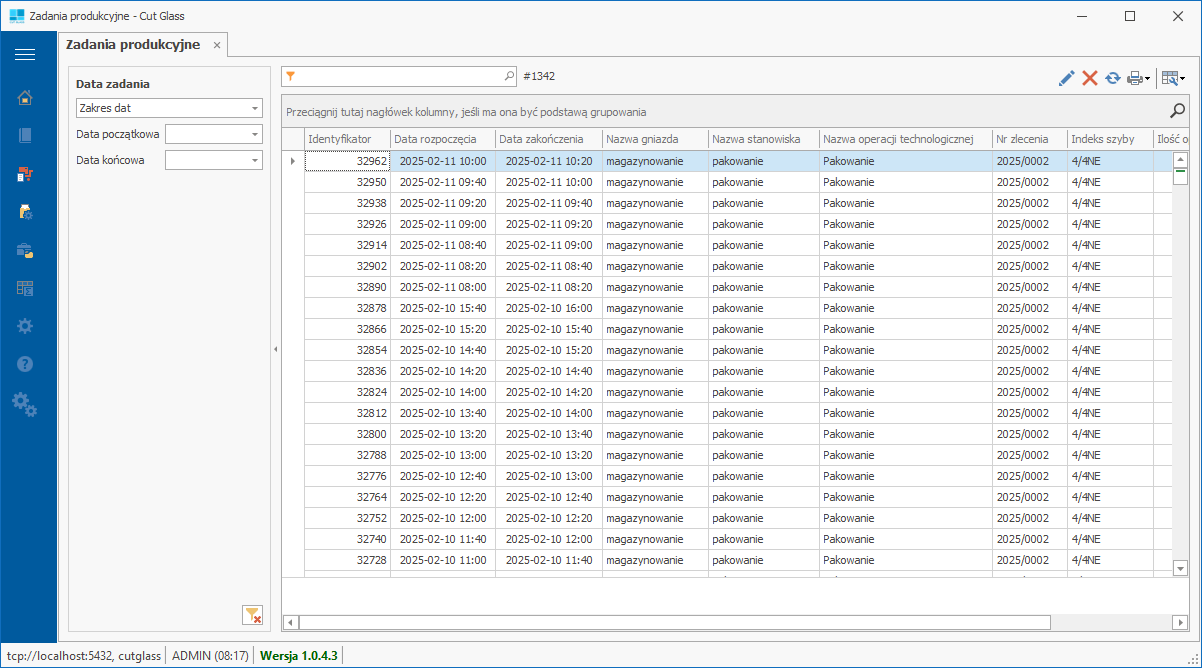Screen dimensions: 1202x668
Task: Click the printer icon in the toolbar
Action: 1135,78
